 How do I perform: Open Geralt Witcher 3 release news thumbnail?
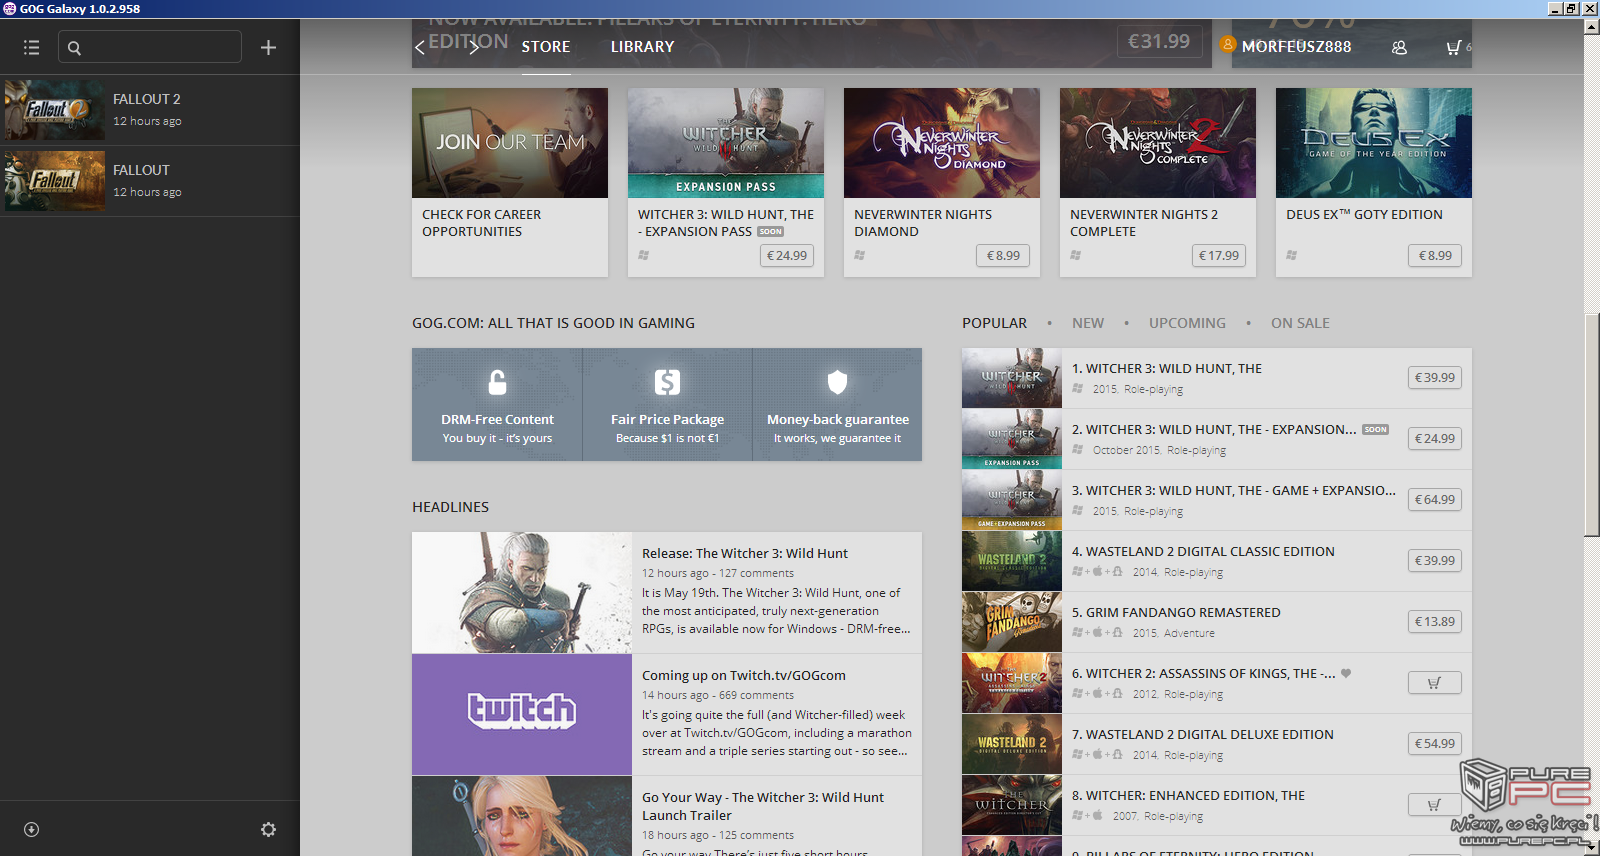[522, 593]
